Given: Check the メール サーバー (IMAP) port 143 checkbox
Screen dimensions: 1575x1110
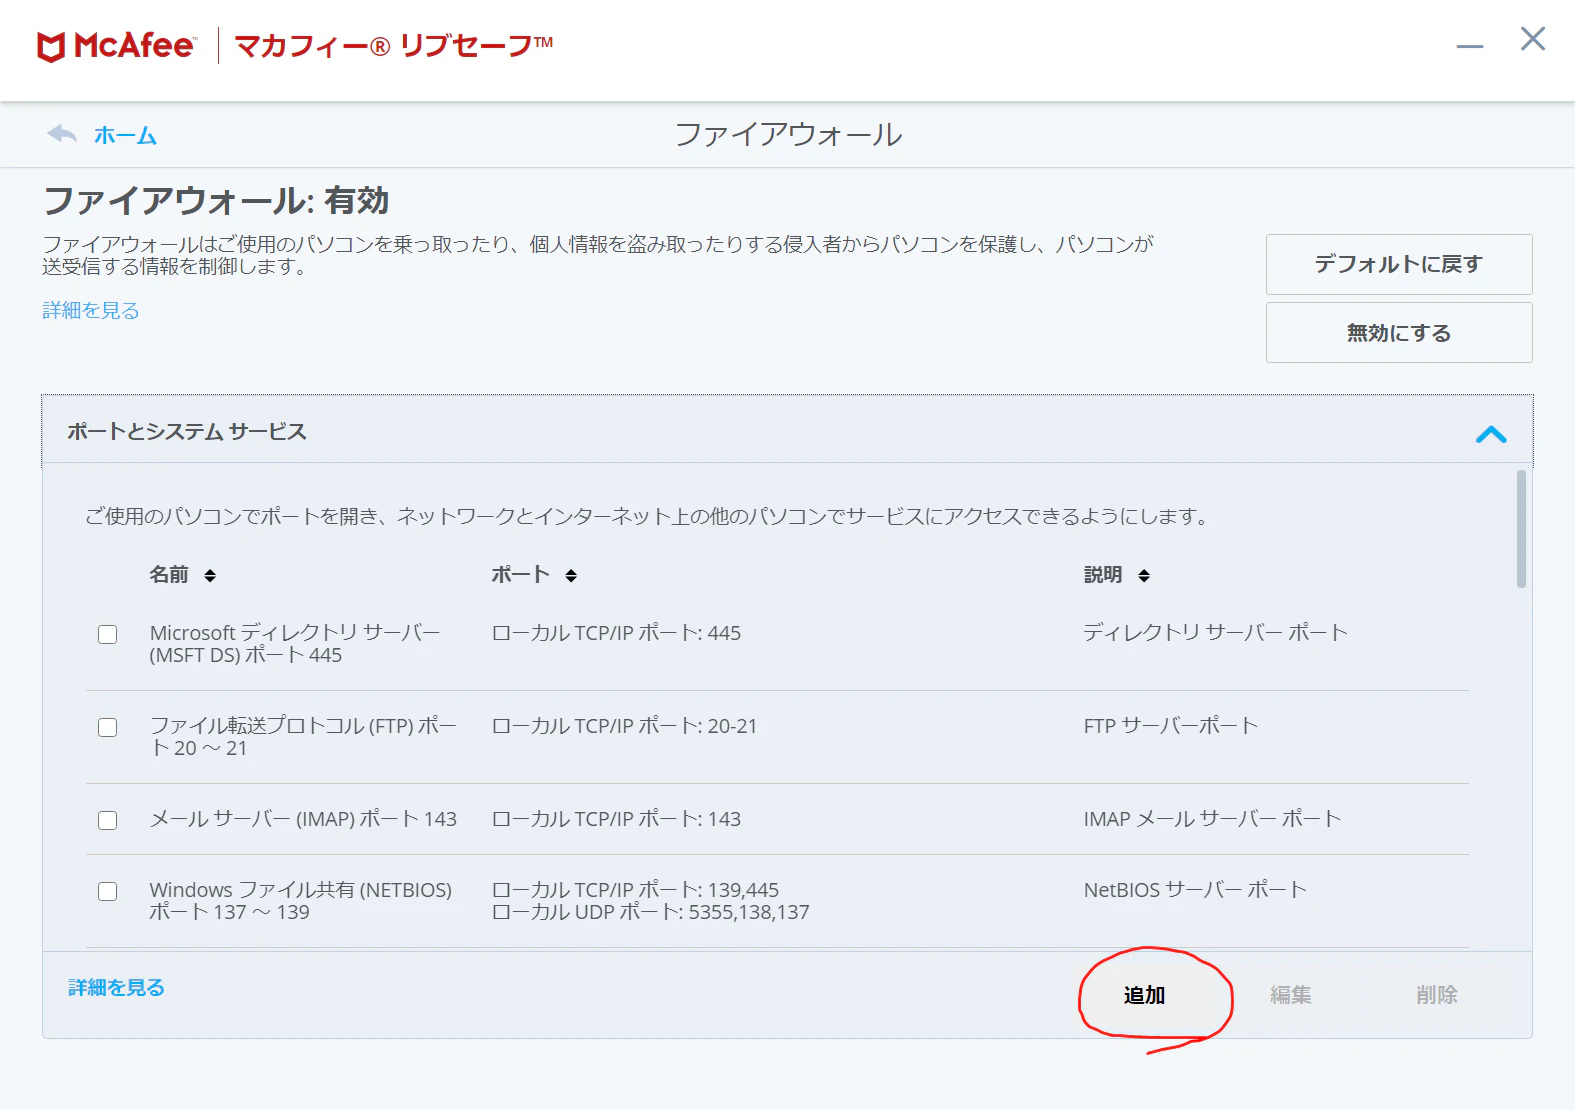Looking at the screenshot, I should point(108,820).
